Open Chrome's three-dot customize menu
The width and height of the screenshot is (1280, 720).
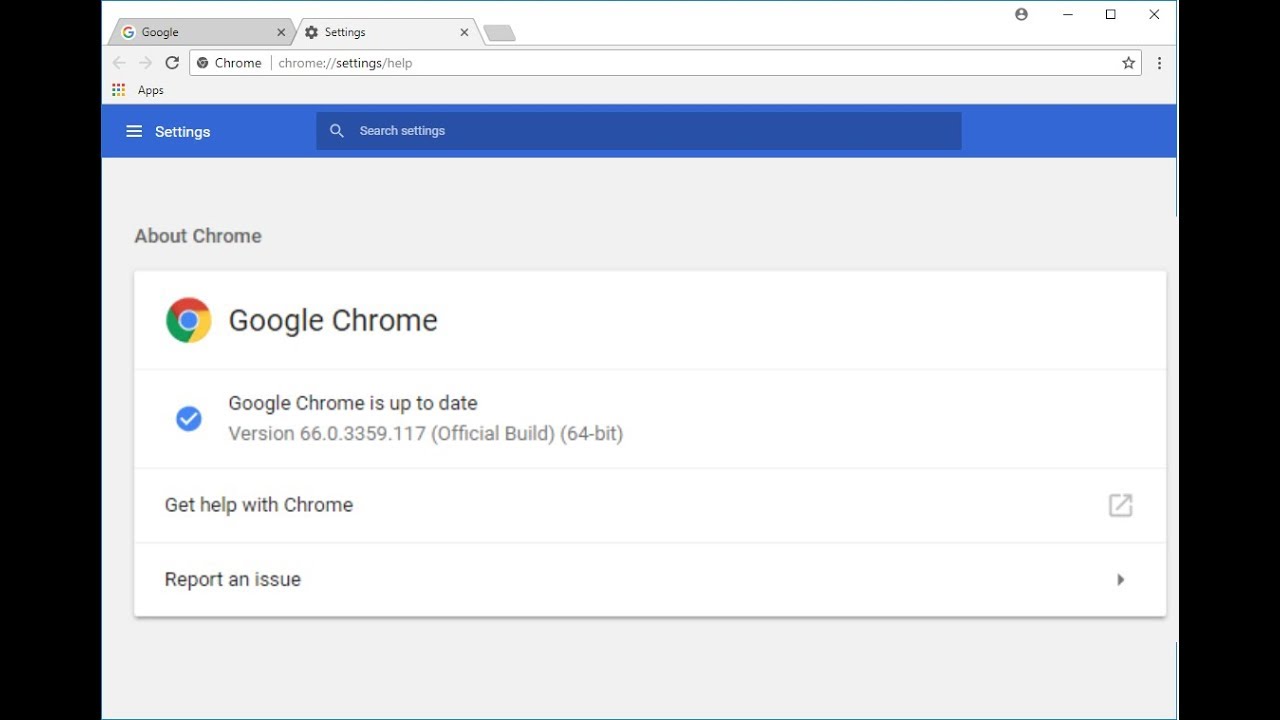[x=1159, y=63]
